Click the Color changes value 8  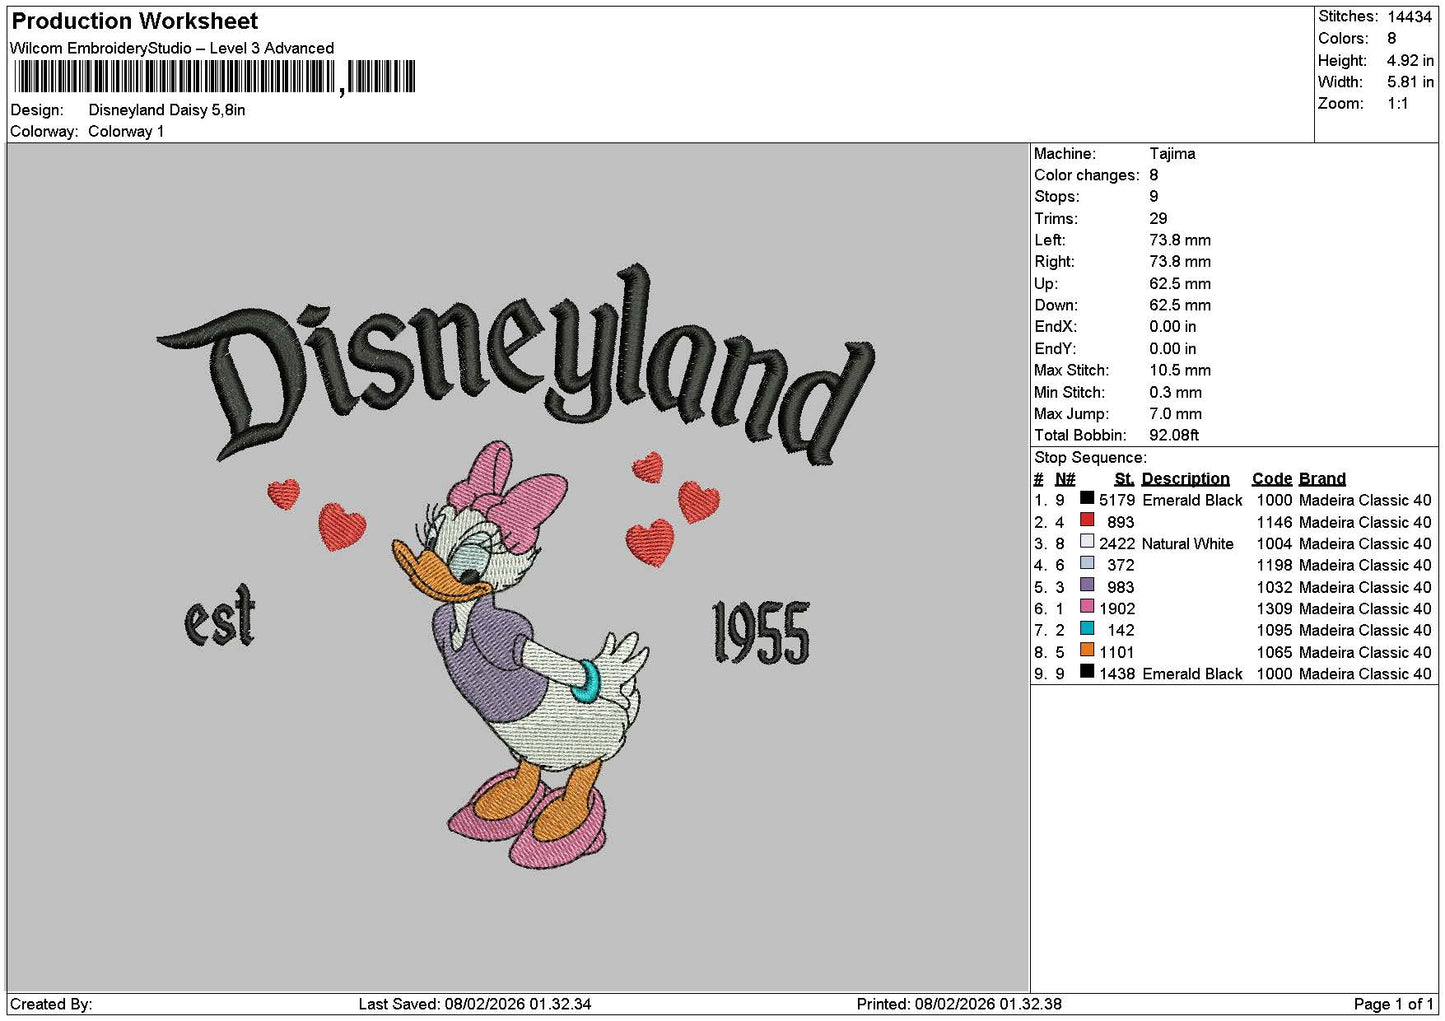1154,175
